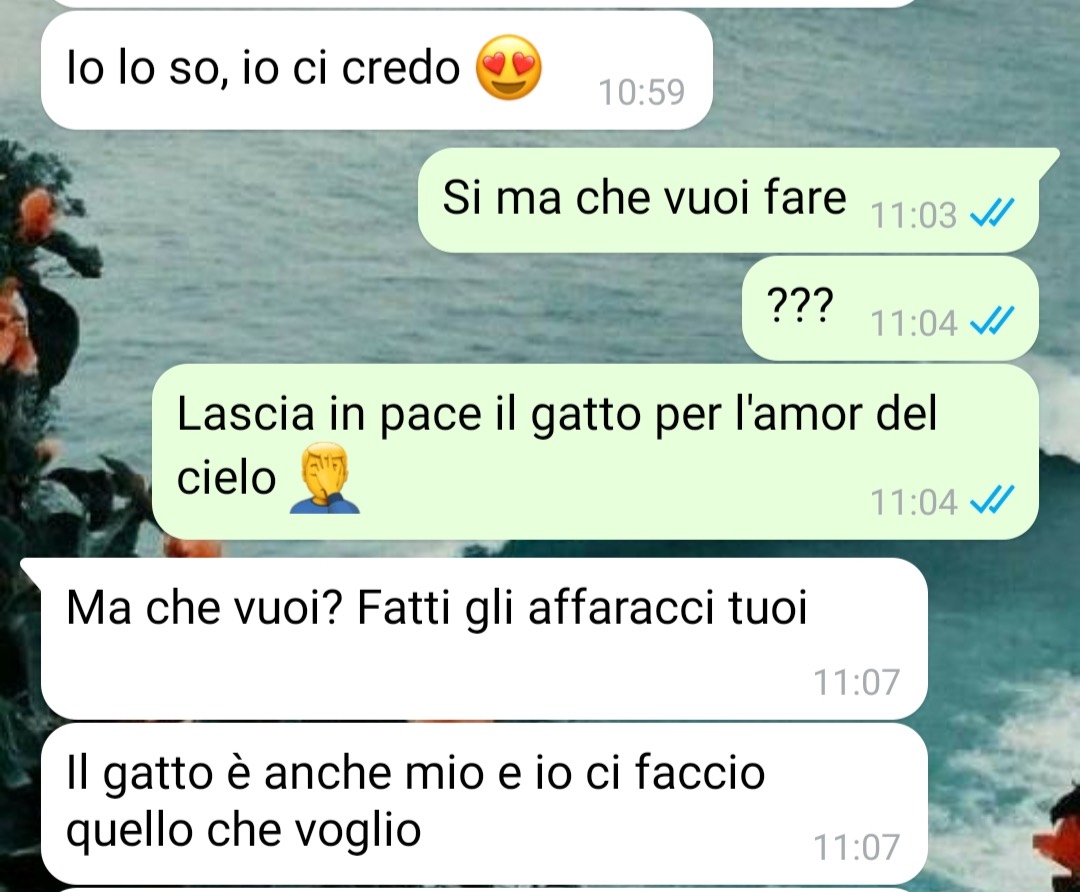Tap the 10:59 timestamp
The height and width of the screenshot is (892, 1080).
[x=642, y=92]
